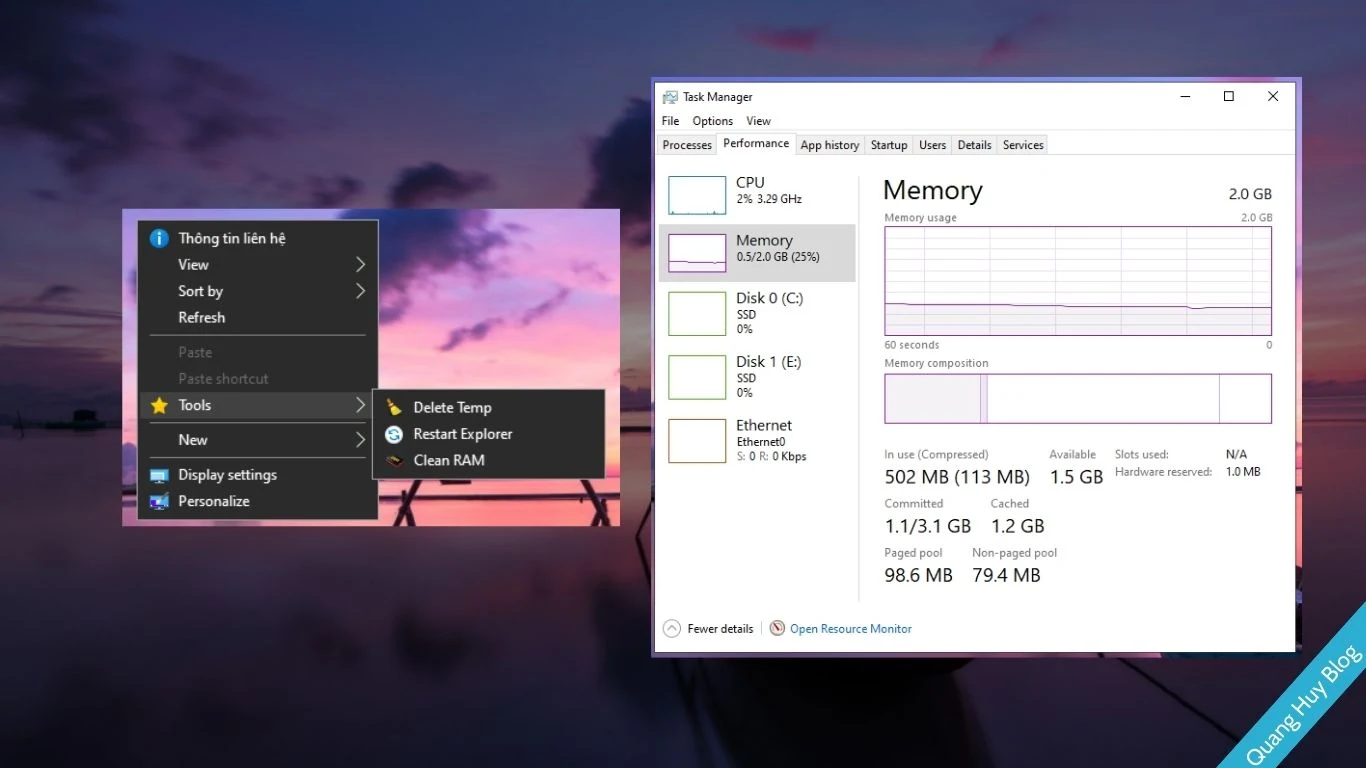1366x768 pixels.
Task: Click the Personalize icon in the context menu
Action: (x=159, y=501)
